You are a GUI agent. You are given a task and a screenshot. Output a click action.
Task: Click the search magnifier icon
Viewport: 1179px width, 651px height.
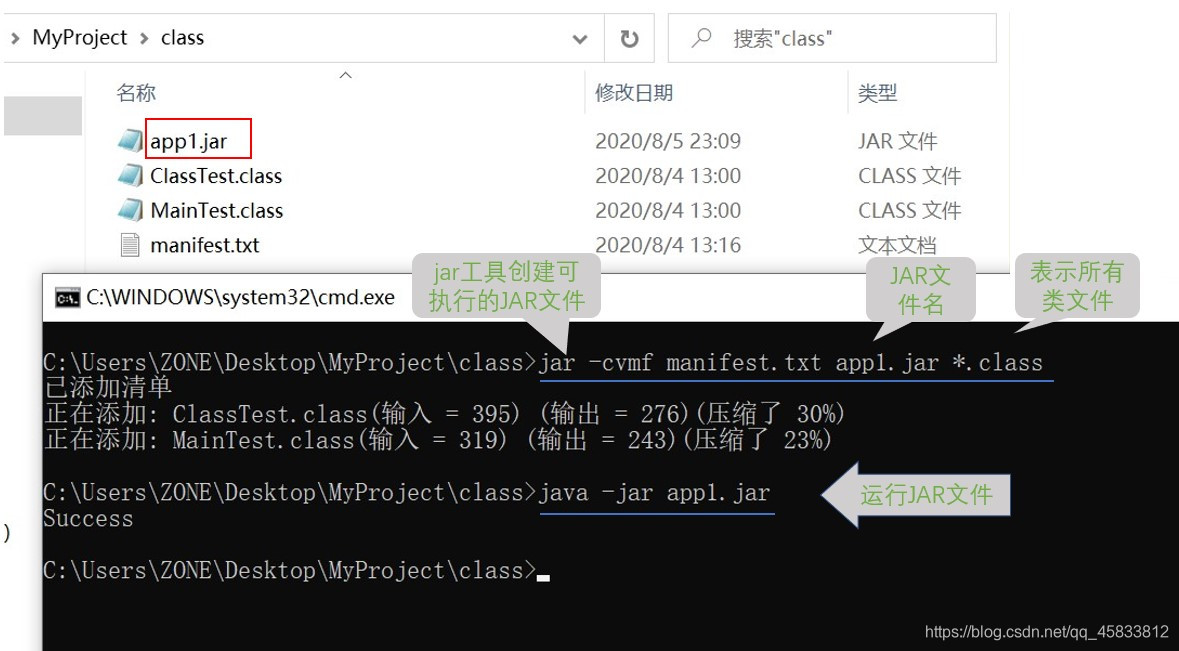point(701,38)
